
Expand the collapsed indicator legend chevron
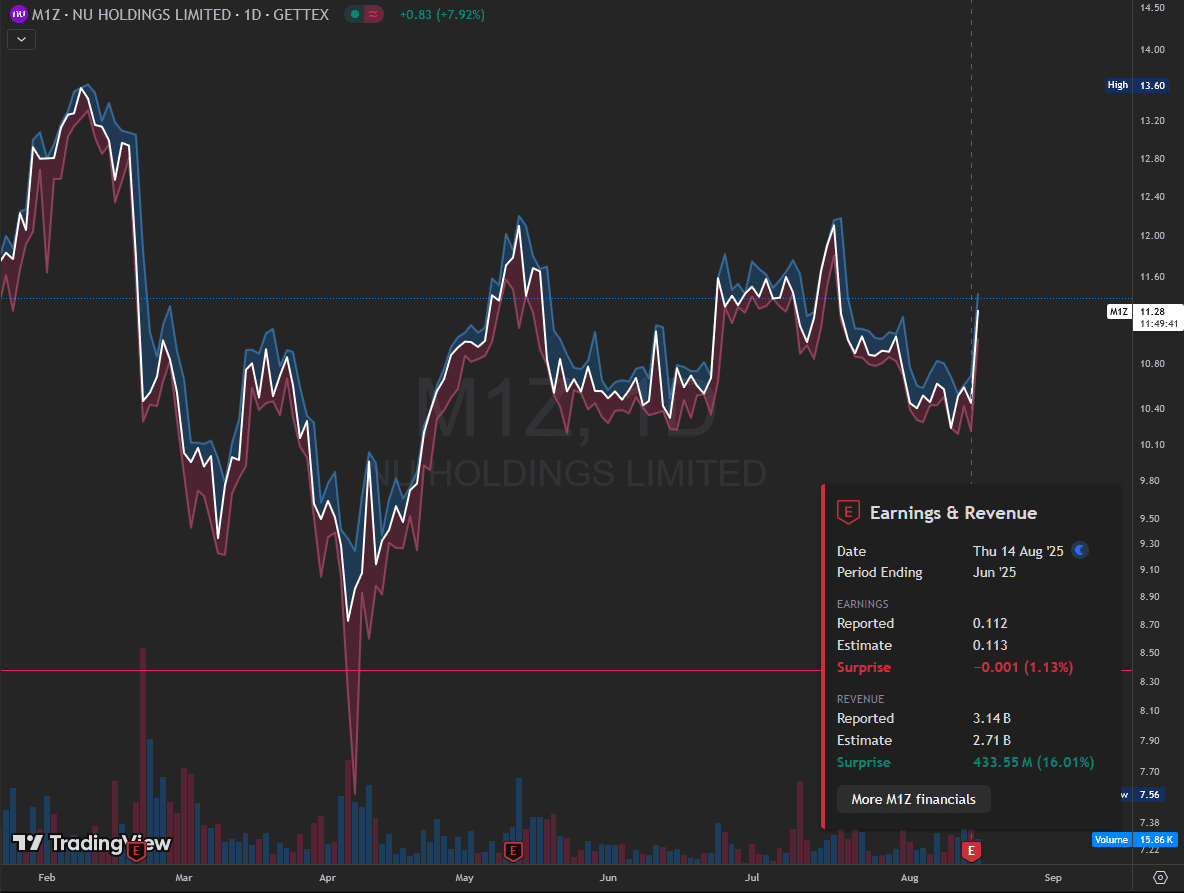coord(21,39)
